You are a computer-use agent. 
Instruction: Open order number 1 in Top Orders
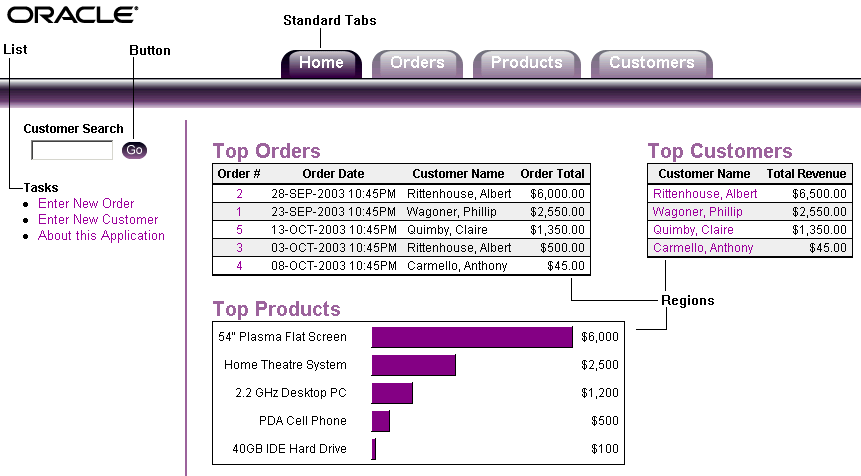pos(239,212)
